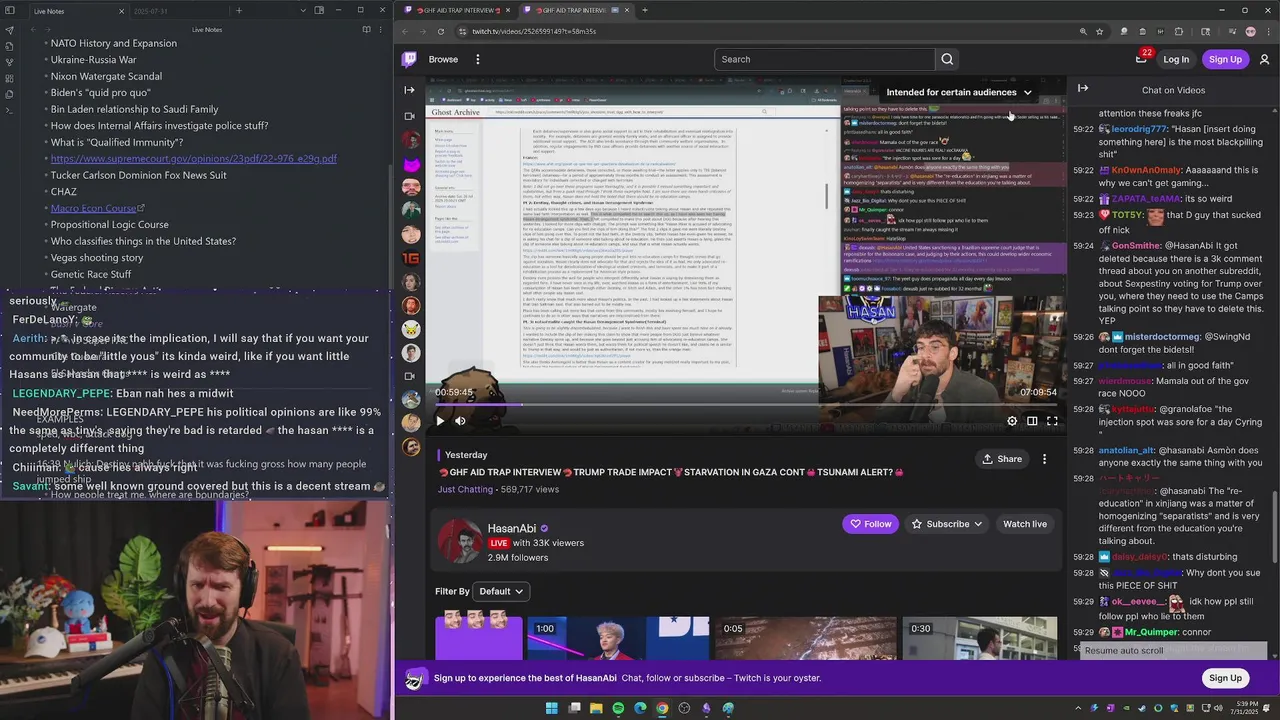This screenshot has width=1280, height=720.
Task: Open more options in notes title bar
Action: (x=379, y=30)
